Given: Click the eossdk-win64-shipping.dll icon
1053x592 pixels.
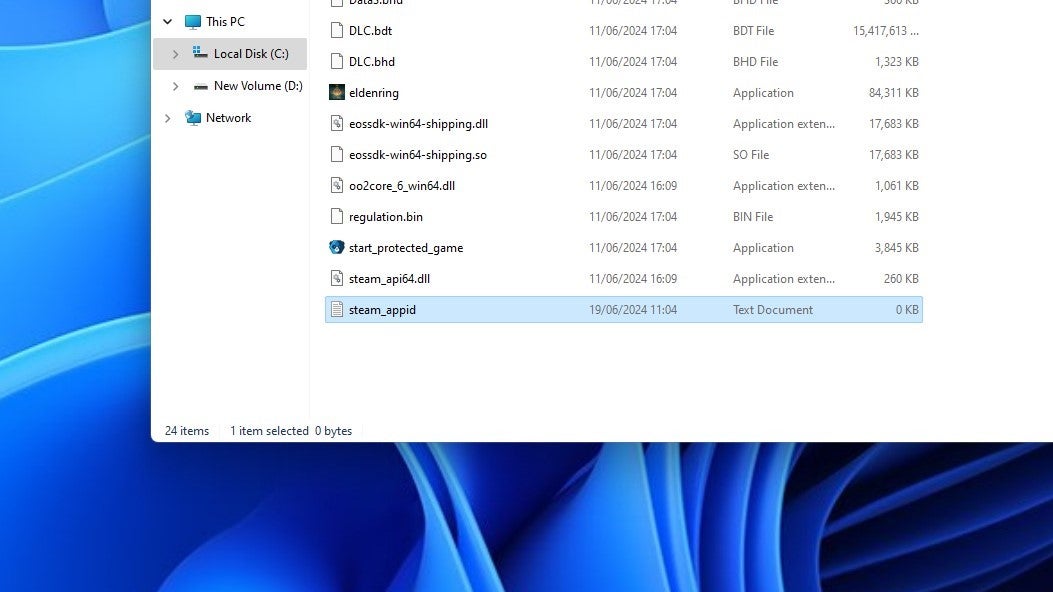Looking at the screenshot, I should (336, 123).
